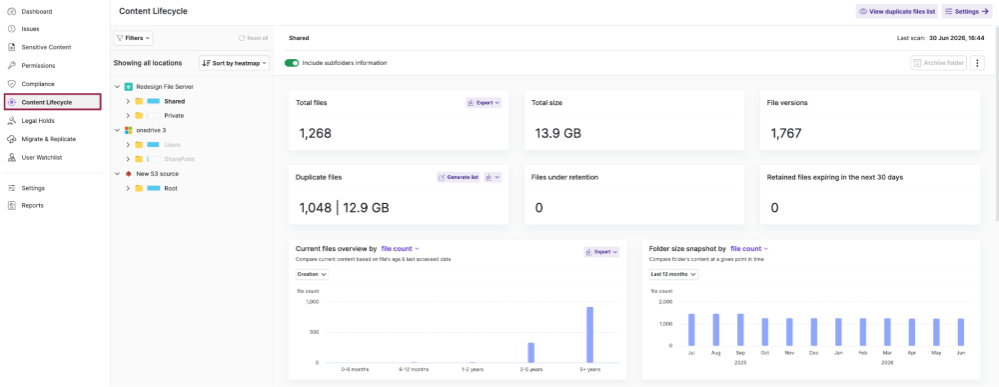Collapse the onedrive 3 node
The height and width of the screenshot is (387, 999).
[x=117, y=129]
